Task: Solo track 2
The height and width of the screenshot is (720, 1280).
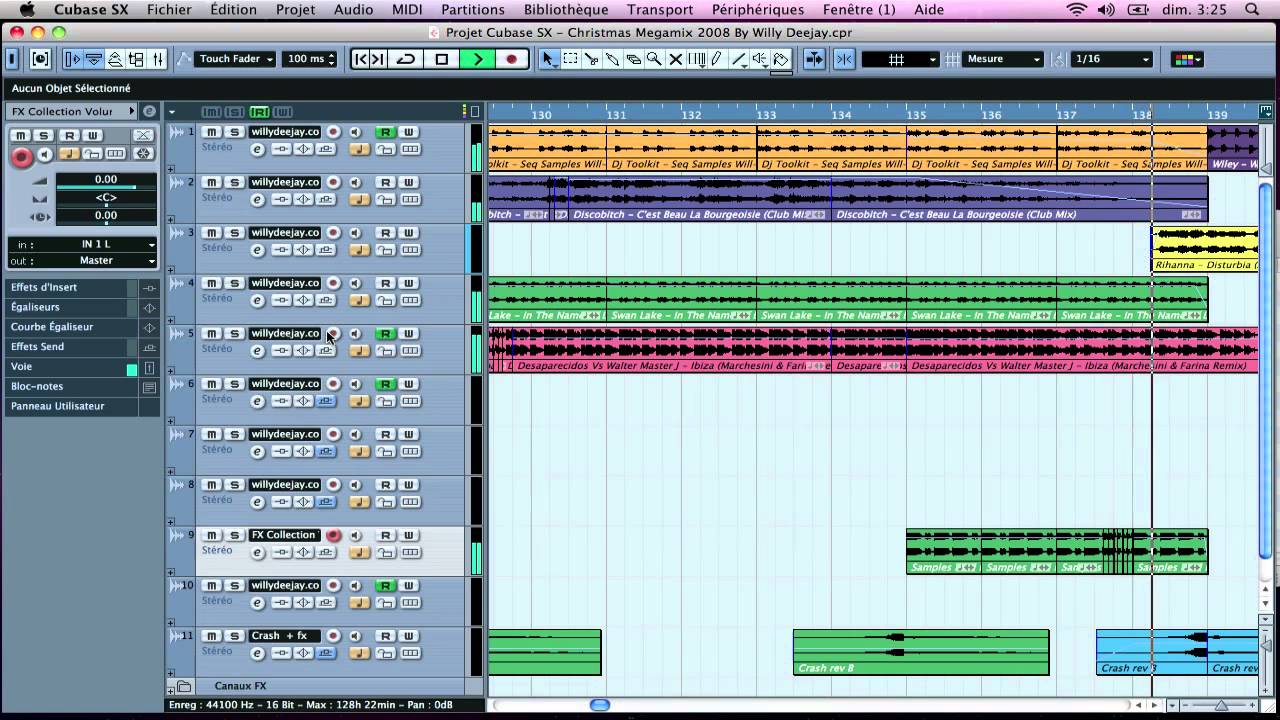Action: [234, 182]
